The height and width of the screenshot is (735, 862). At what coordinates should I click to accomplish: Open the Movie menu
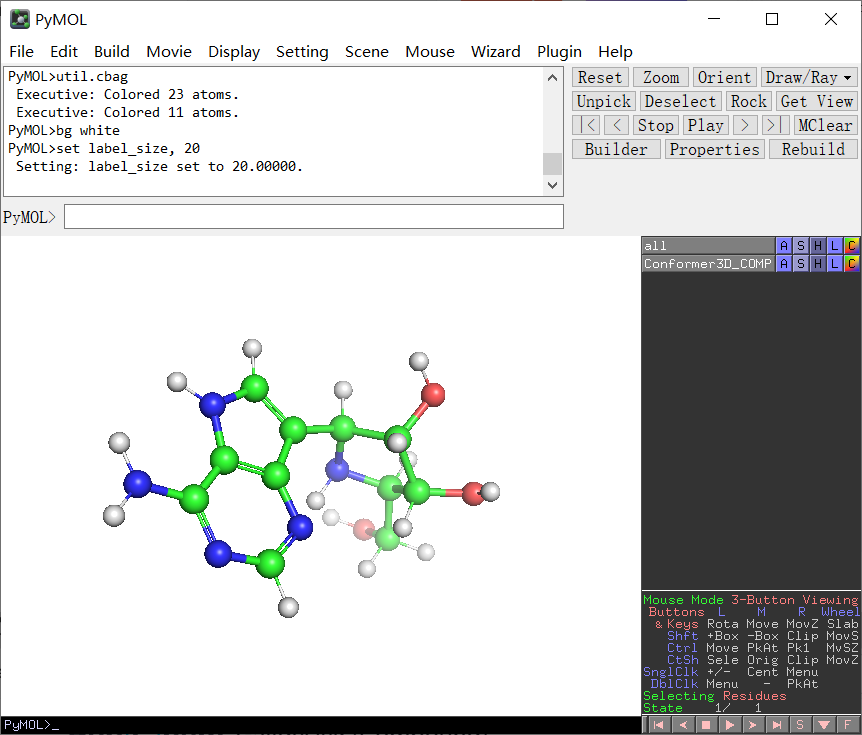pyautogui.click(x=169, y=52)
